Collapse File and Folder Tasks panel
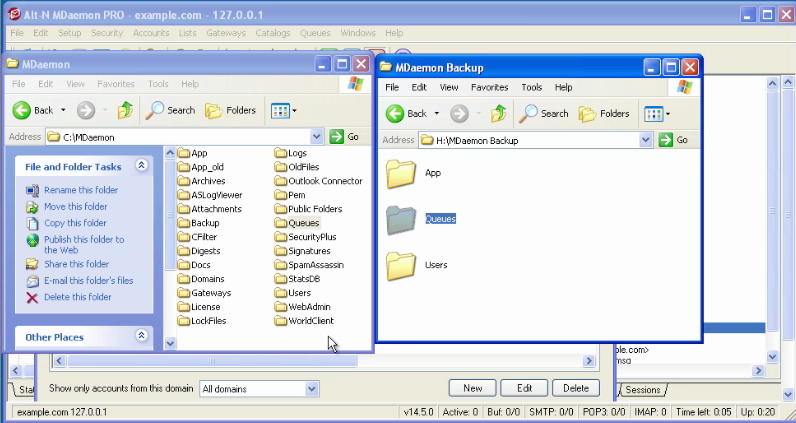Viewport: 796px width, 423px height. [x=142, y=166]
